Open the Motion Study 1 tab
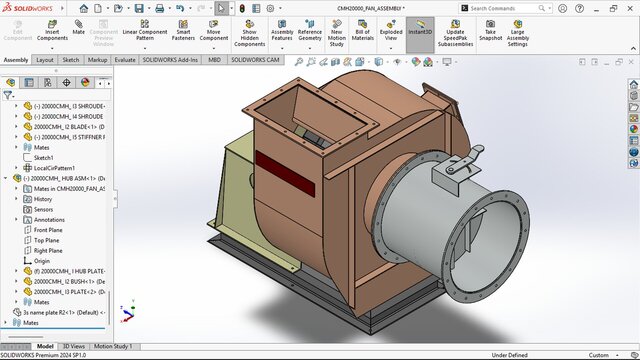The width and height of the screenshot is (640, 360). (113, 347)
